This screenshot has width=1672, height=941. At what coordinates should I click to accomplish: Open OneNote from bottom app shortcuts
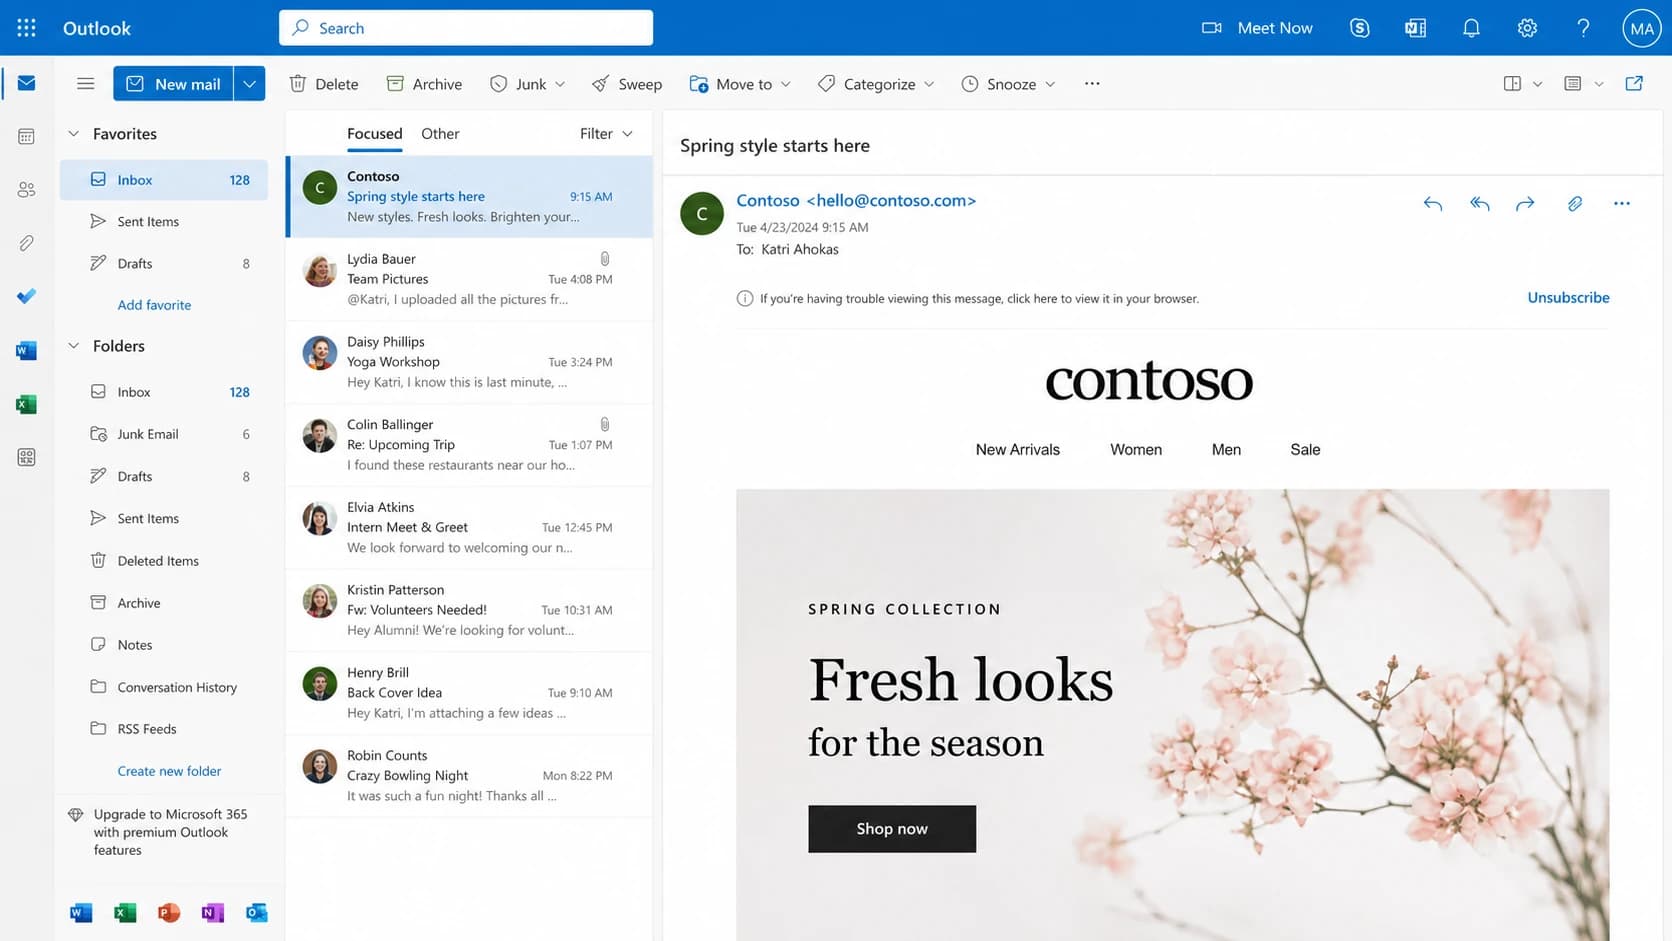tap(212, 912)
